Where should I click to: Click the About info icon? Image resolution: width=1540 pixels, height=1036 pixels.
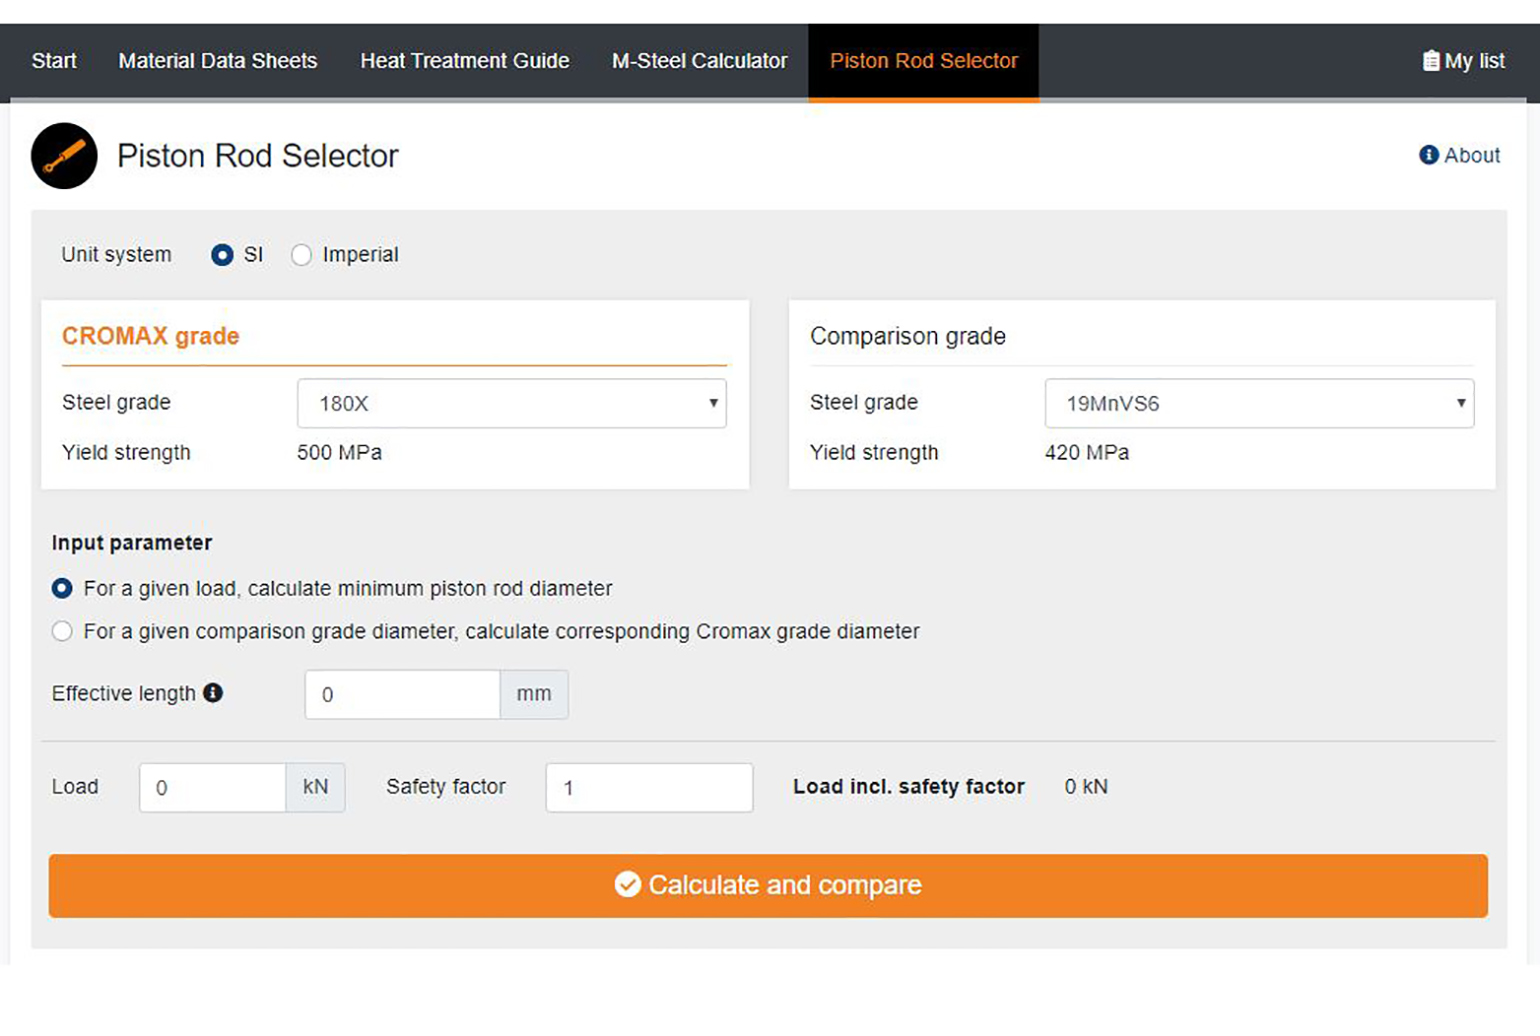pos(1428,155)
